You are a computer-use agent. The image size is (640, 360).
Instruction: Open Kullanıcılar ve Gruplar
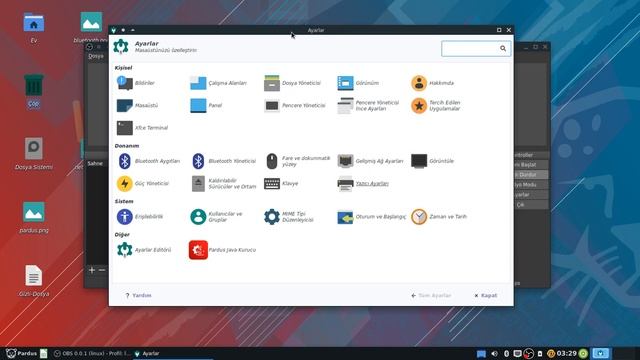coord(216,216)
